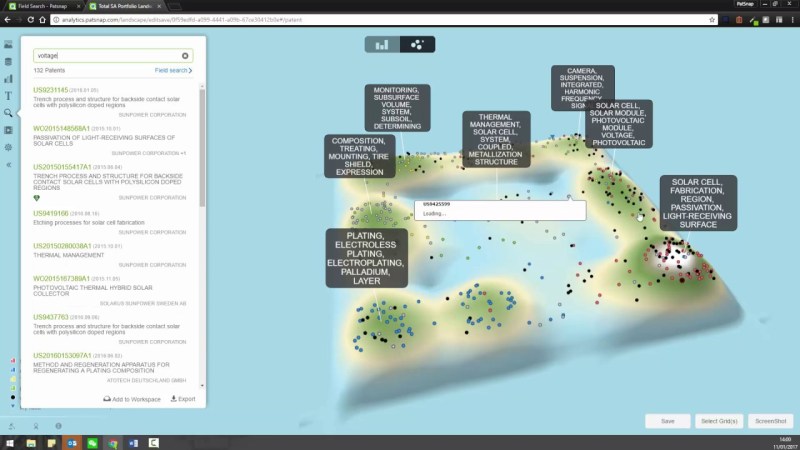The width and height of the screenshot is (800, 450).
Task: Click the red extension icon in browser toolbar
Action: point(739,20)
